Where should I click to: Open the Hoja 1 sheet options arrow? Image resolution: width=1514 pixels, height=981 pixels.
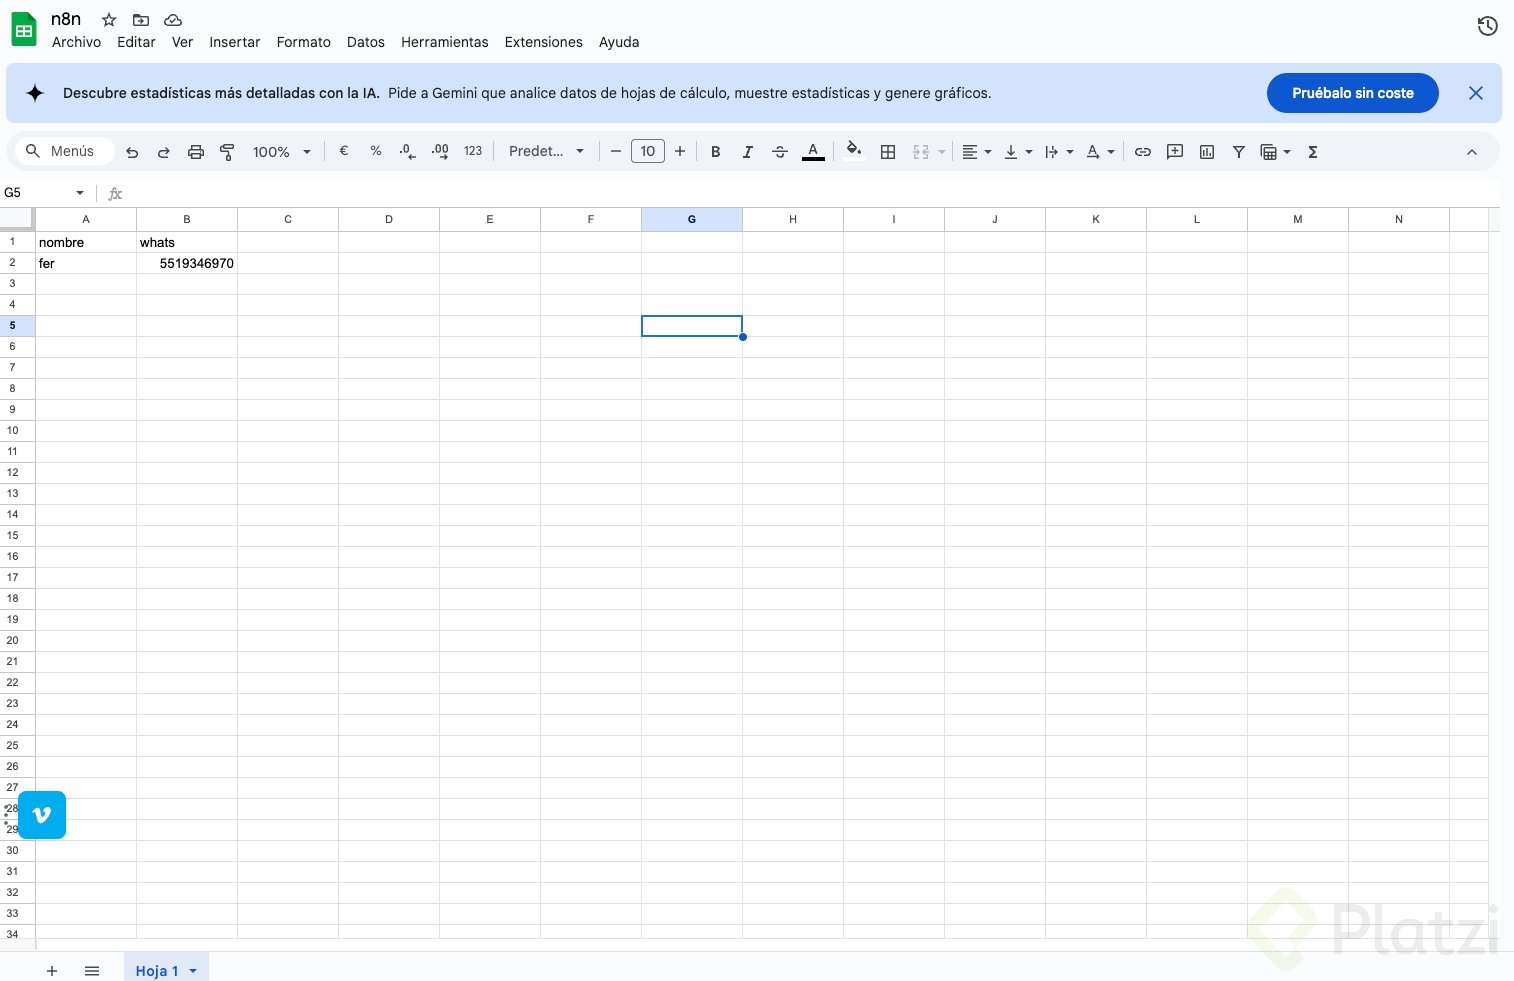tap(193, 971)
